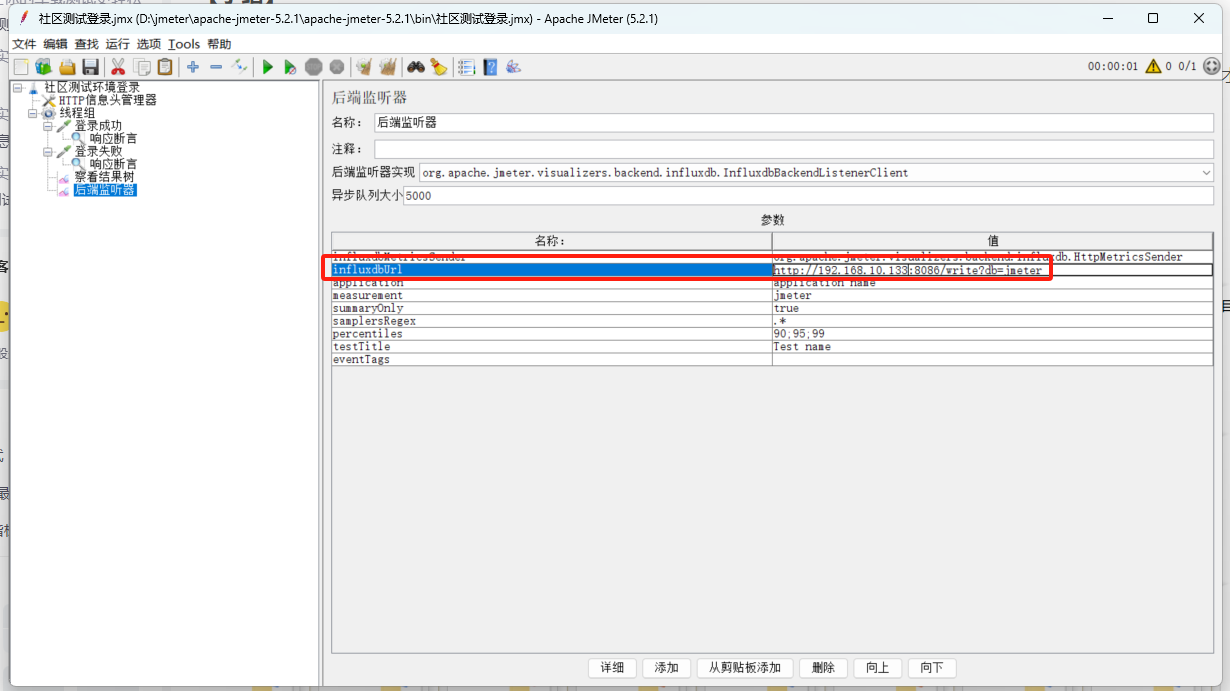Open Search with binoculars icon
Screen dimensions: 1230x691
click(x=416, y=67)
